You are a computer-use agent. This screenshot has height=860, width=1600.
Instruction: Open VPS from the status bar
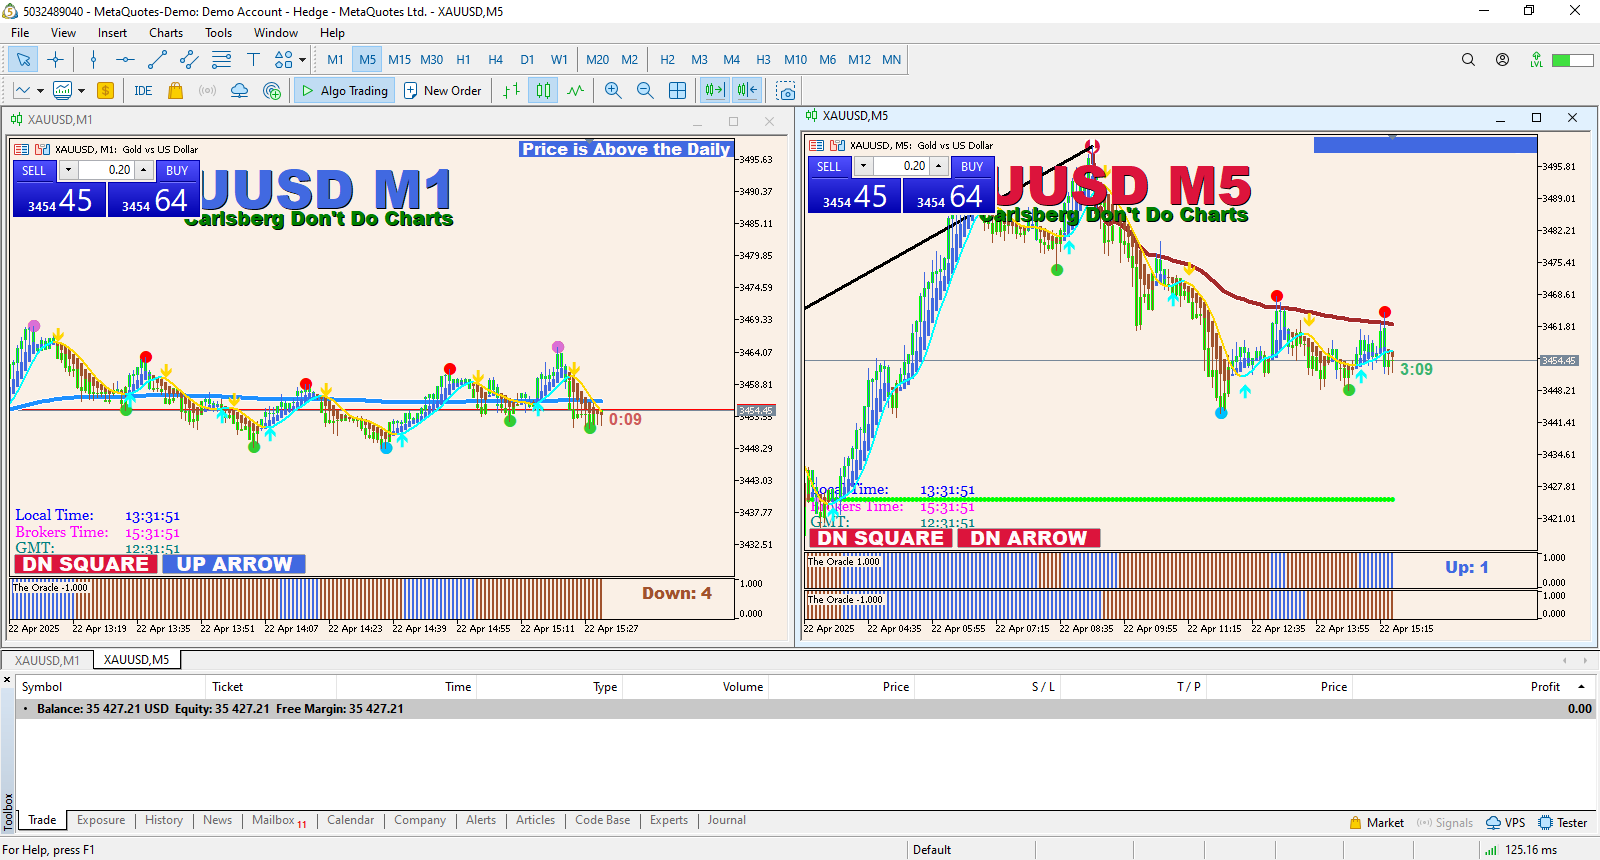pyautogui.click(x=1506, y=823)
